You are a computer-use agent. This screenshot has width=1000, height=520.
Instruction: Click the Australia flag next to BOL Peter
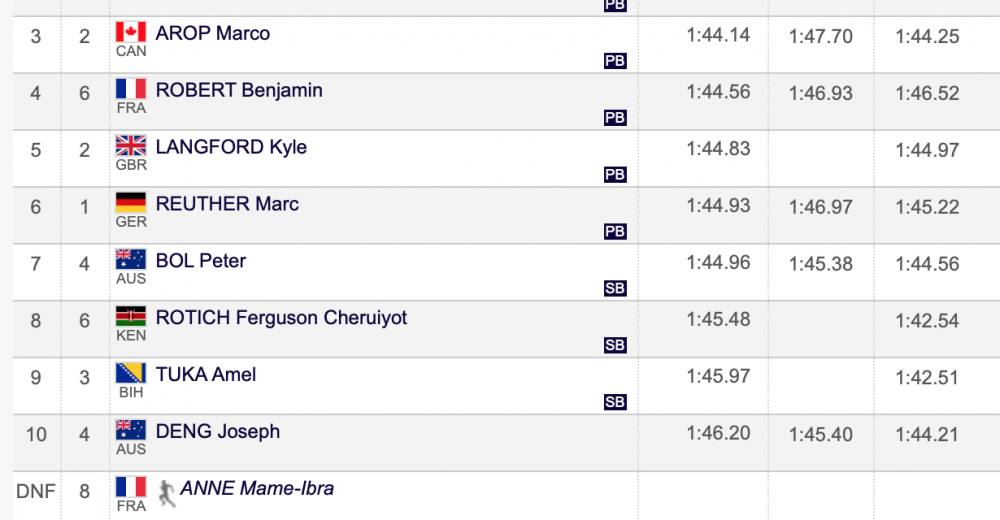131,259
